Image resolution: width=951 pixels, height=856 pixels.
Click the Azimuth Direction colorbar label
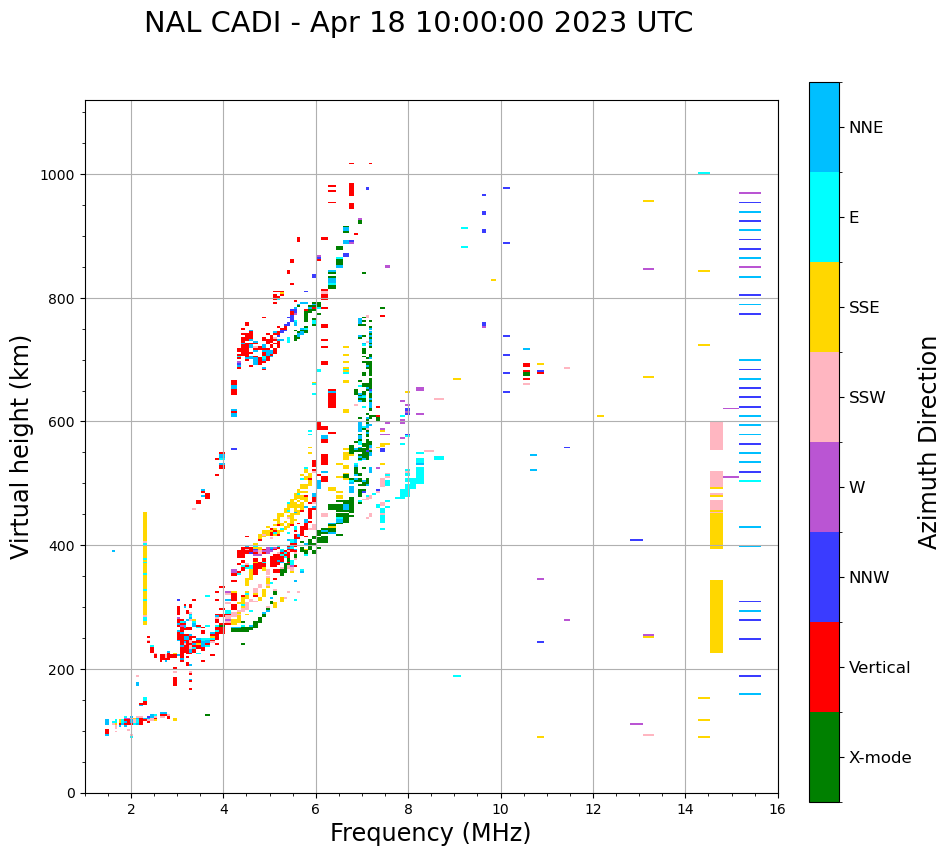pyautogui.click(x=929, y=442)
